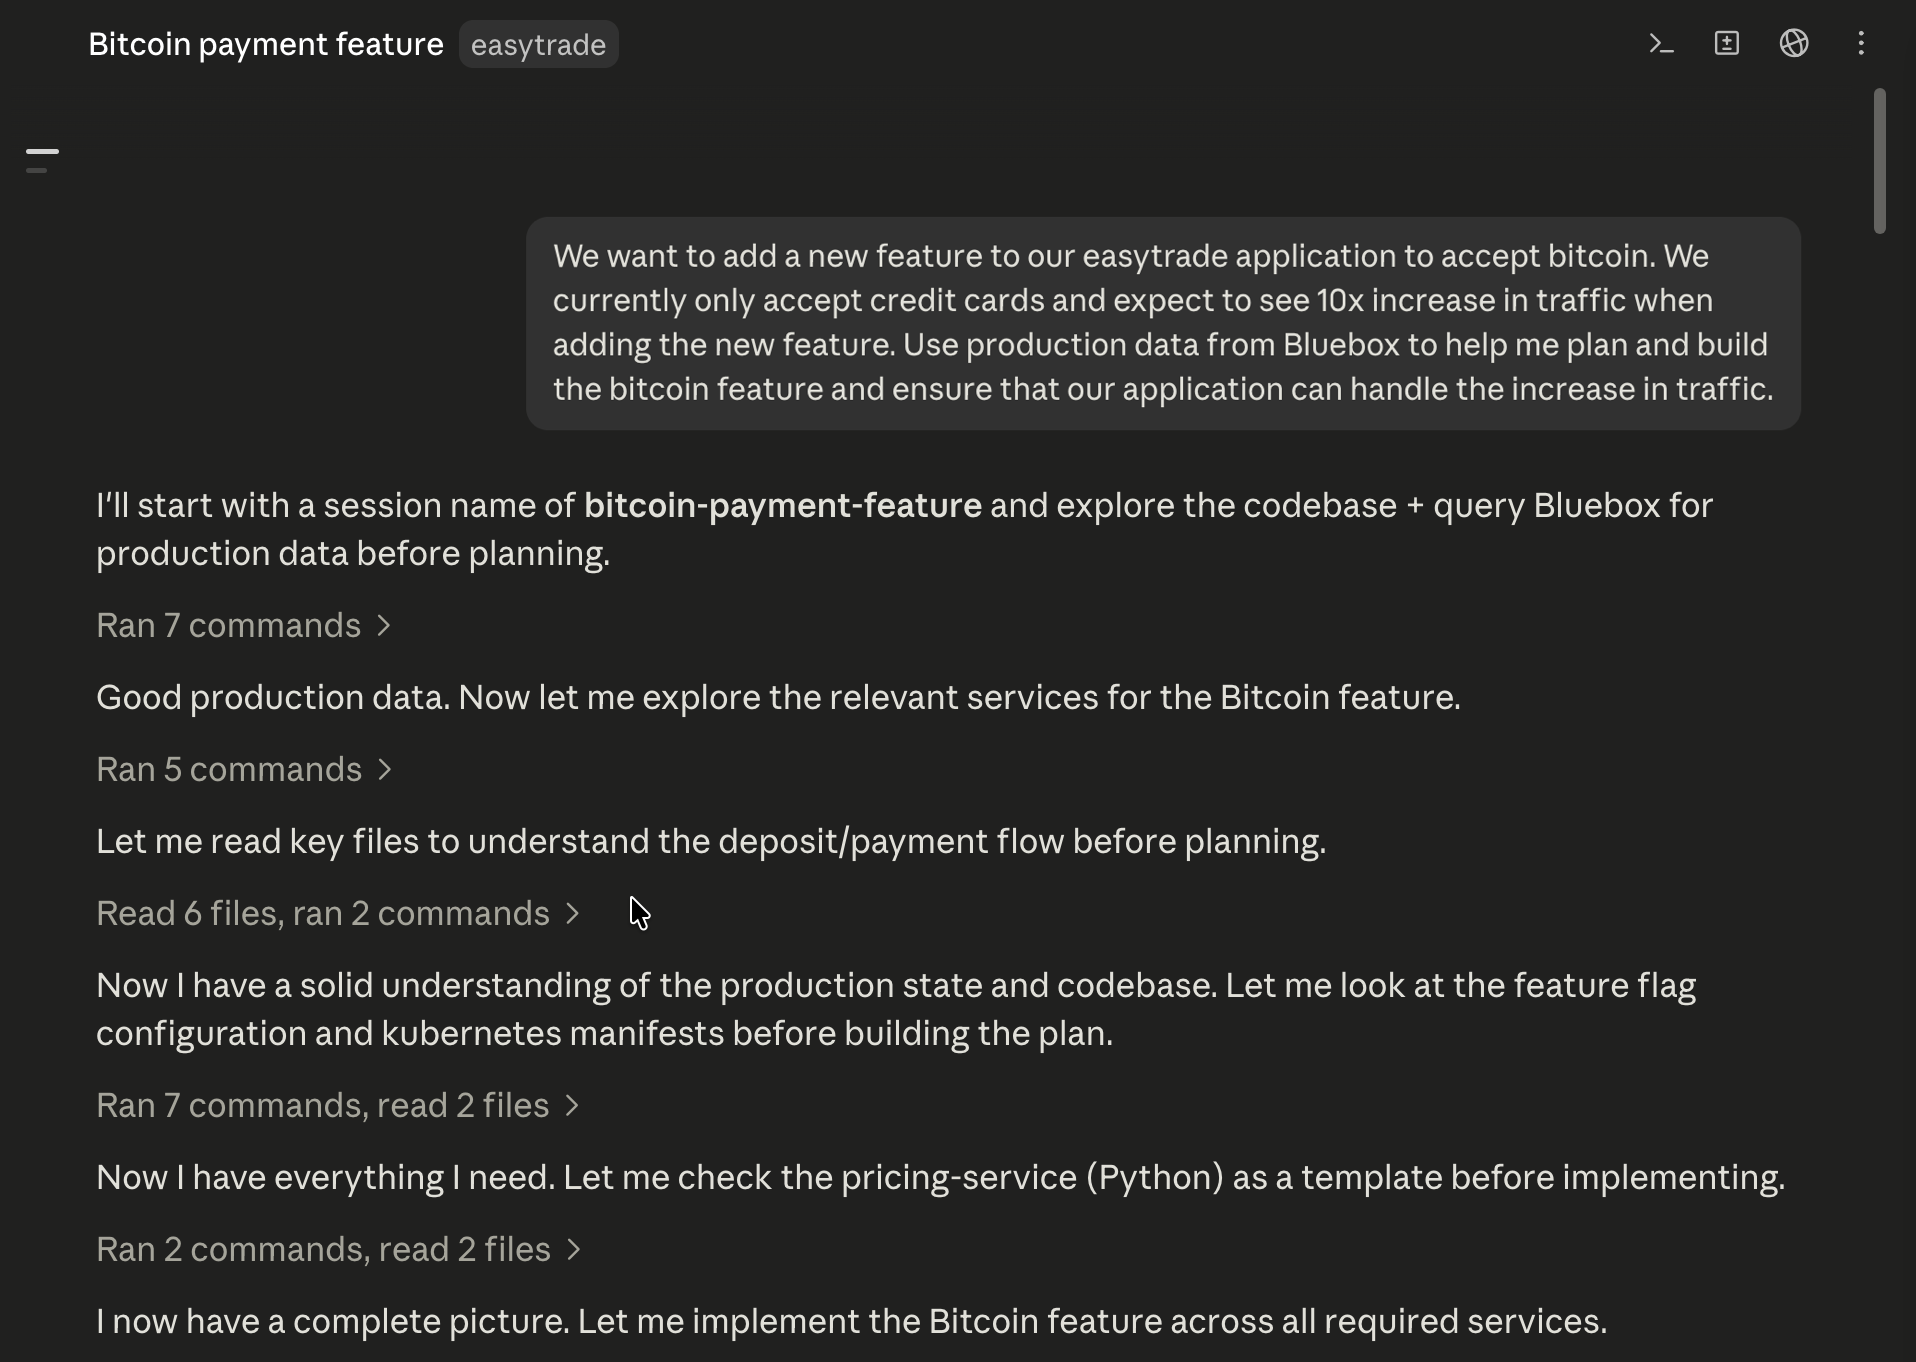Click chevron next to "Ran 5 commands"
The width and height of the screenshot is (1916, 1362).
384,770
